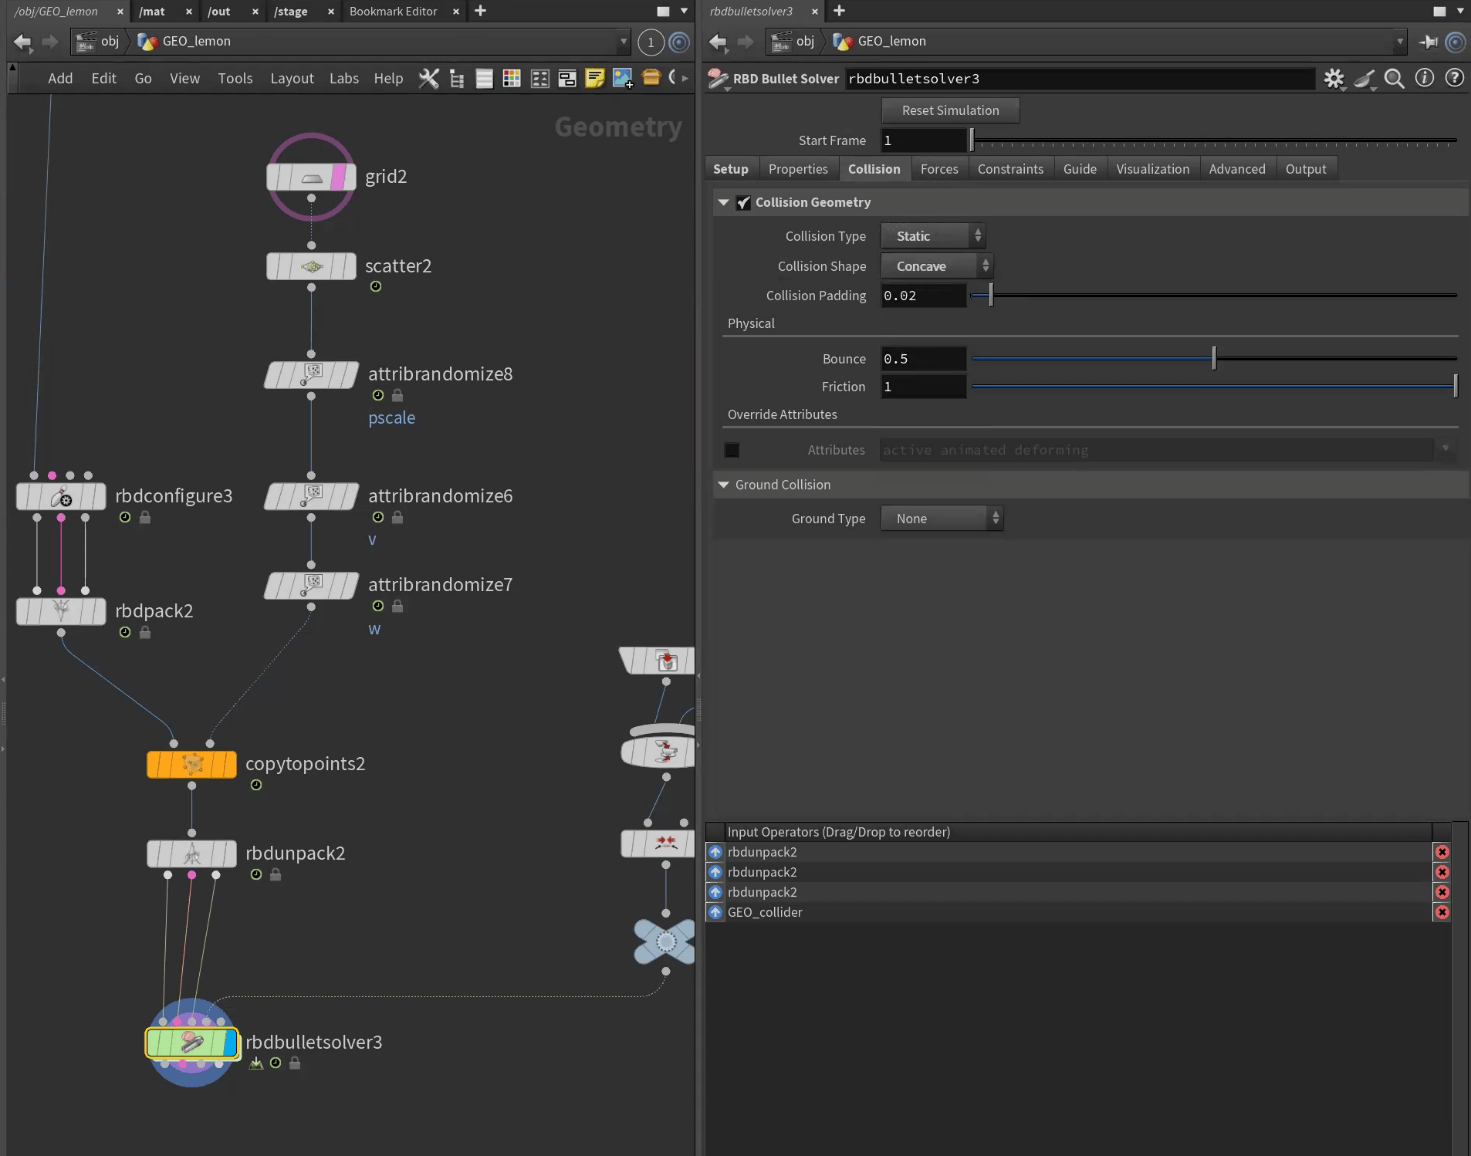This screenshot has width=1471, height=1156.
Task: Click the obj path button in parameter pane
Action: coord(796,41)
